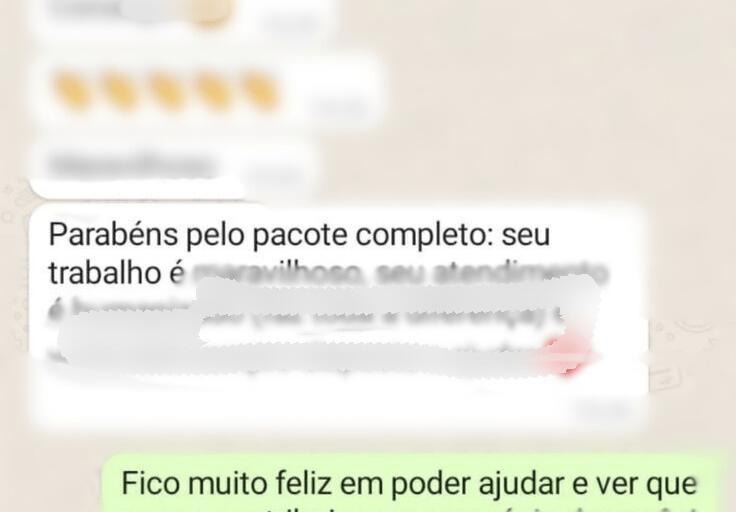Select the 'Parabéns pelo pacote completo' text line

[x=299, y=234]
